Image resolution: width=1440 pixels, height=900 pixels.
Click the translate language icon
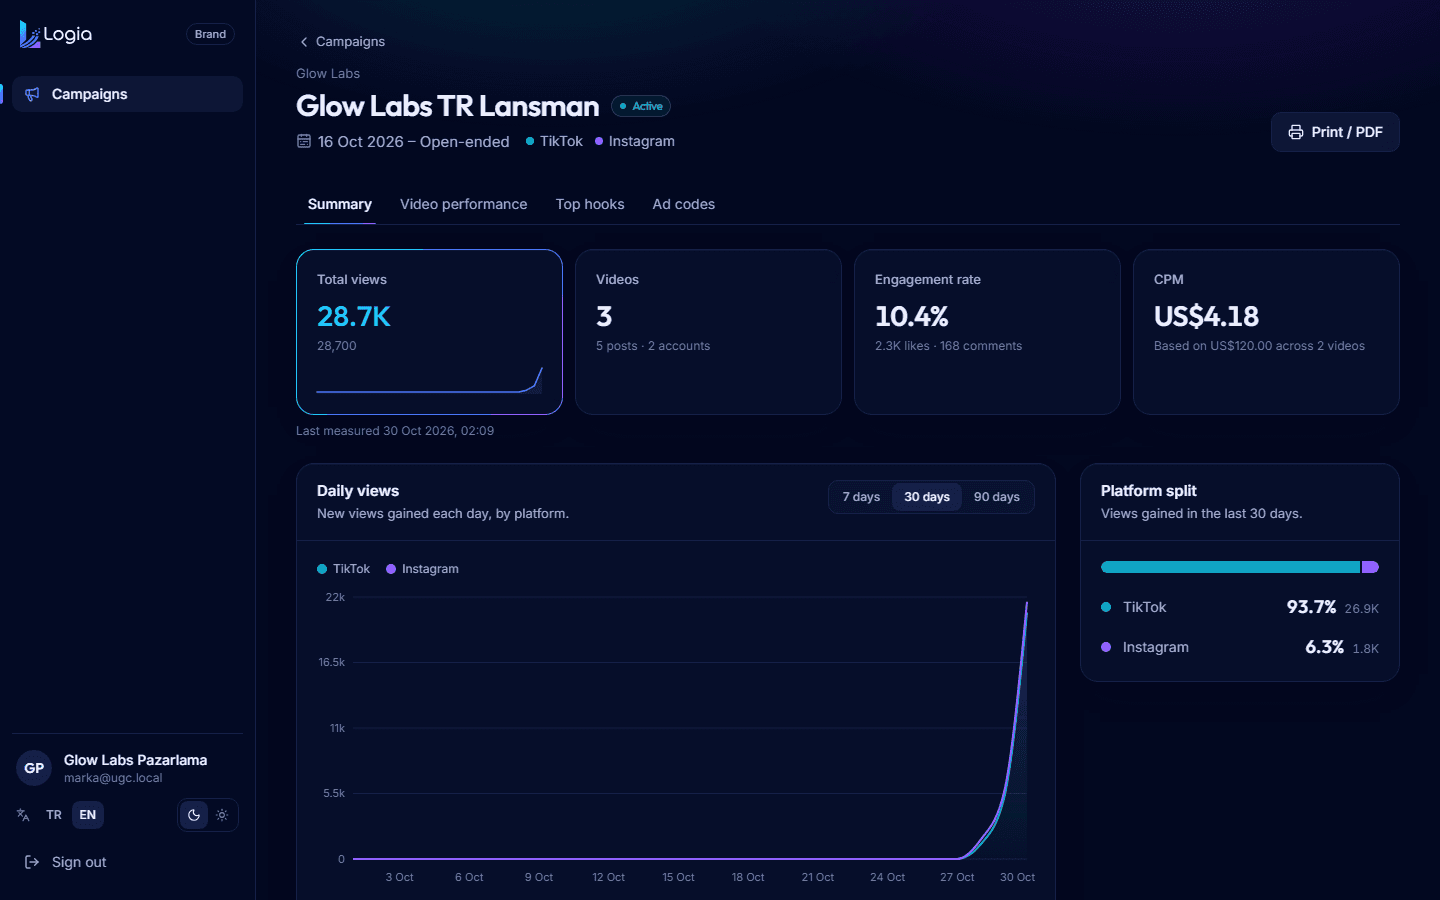tap(23, 815)
